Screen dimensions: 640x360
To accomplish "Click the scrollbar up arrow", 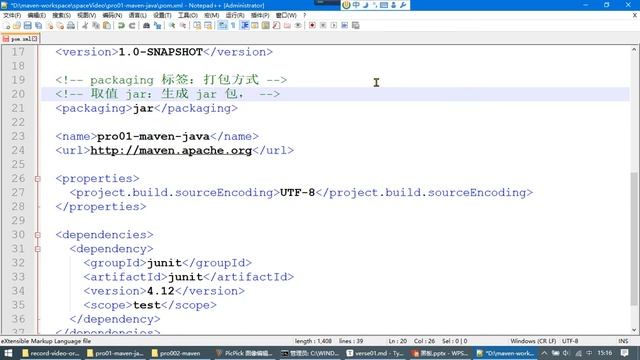I will coord(633,50).
